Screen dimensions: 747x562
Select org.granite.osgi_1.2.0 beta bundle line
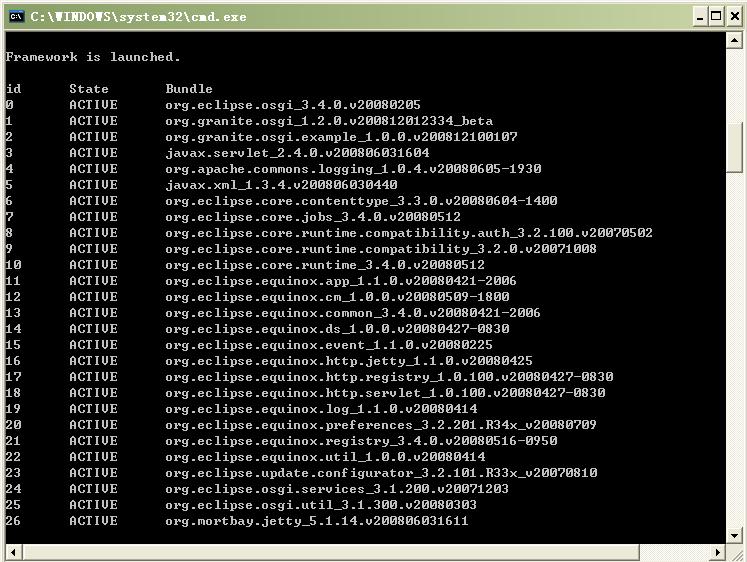pyautogui.click(x=329, y=121)
